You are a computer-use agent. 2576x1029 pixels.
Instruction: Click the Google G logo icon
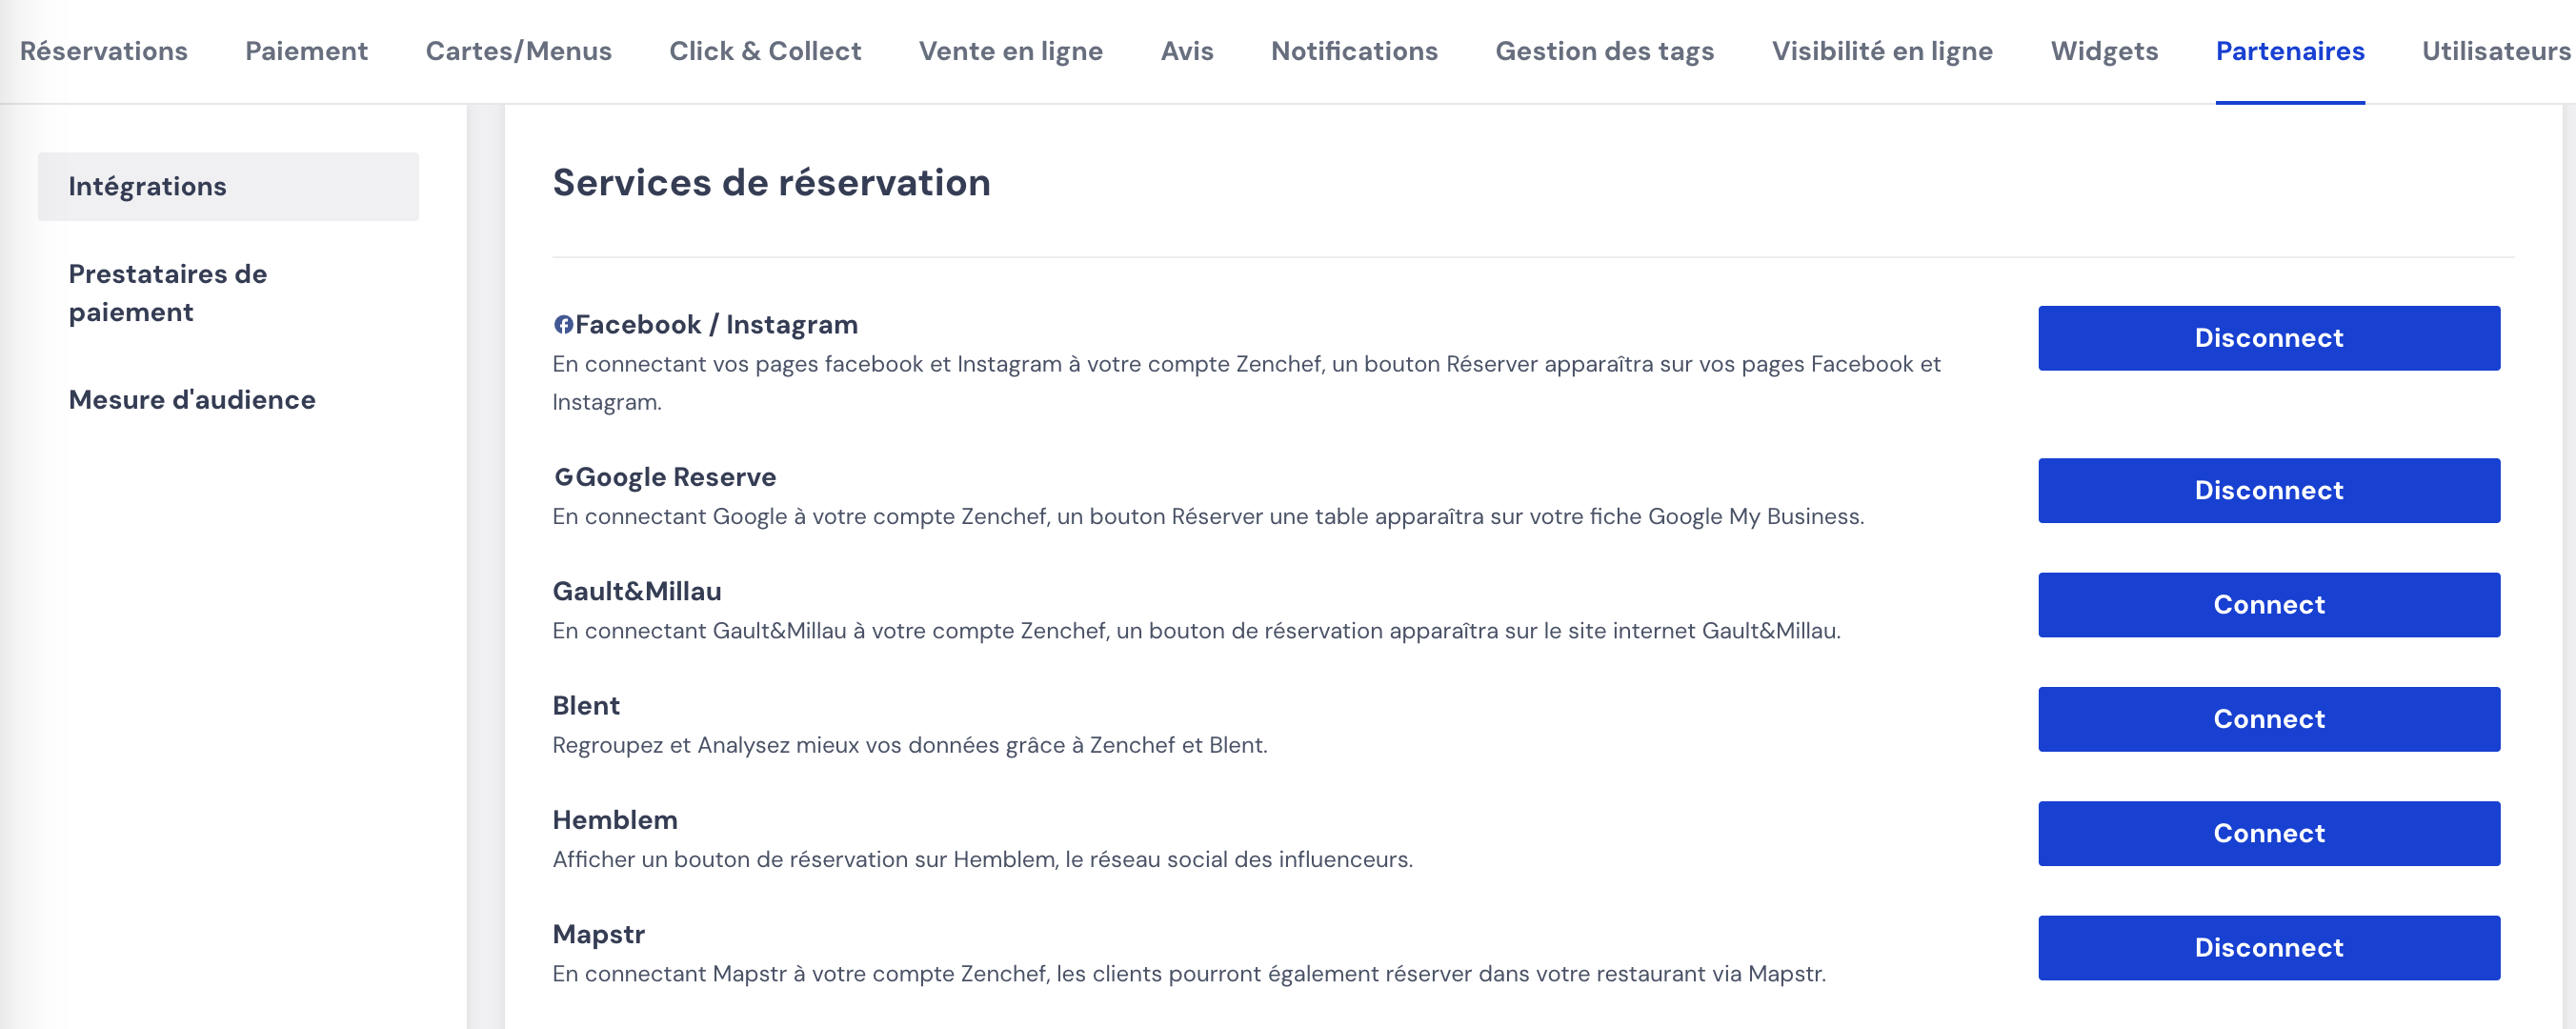(x=564, y=477)
